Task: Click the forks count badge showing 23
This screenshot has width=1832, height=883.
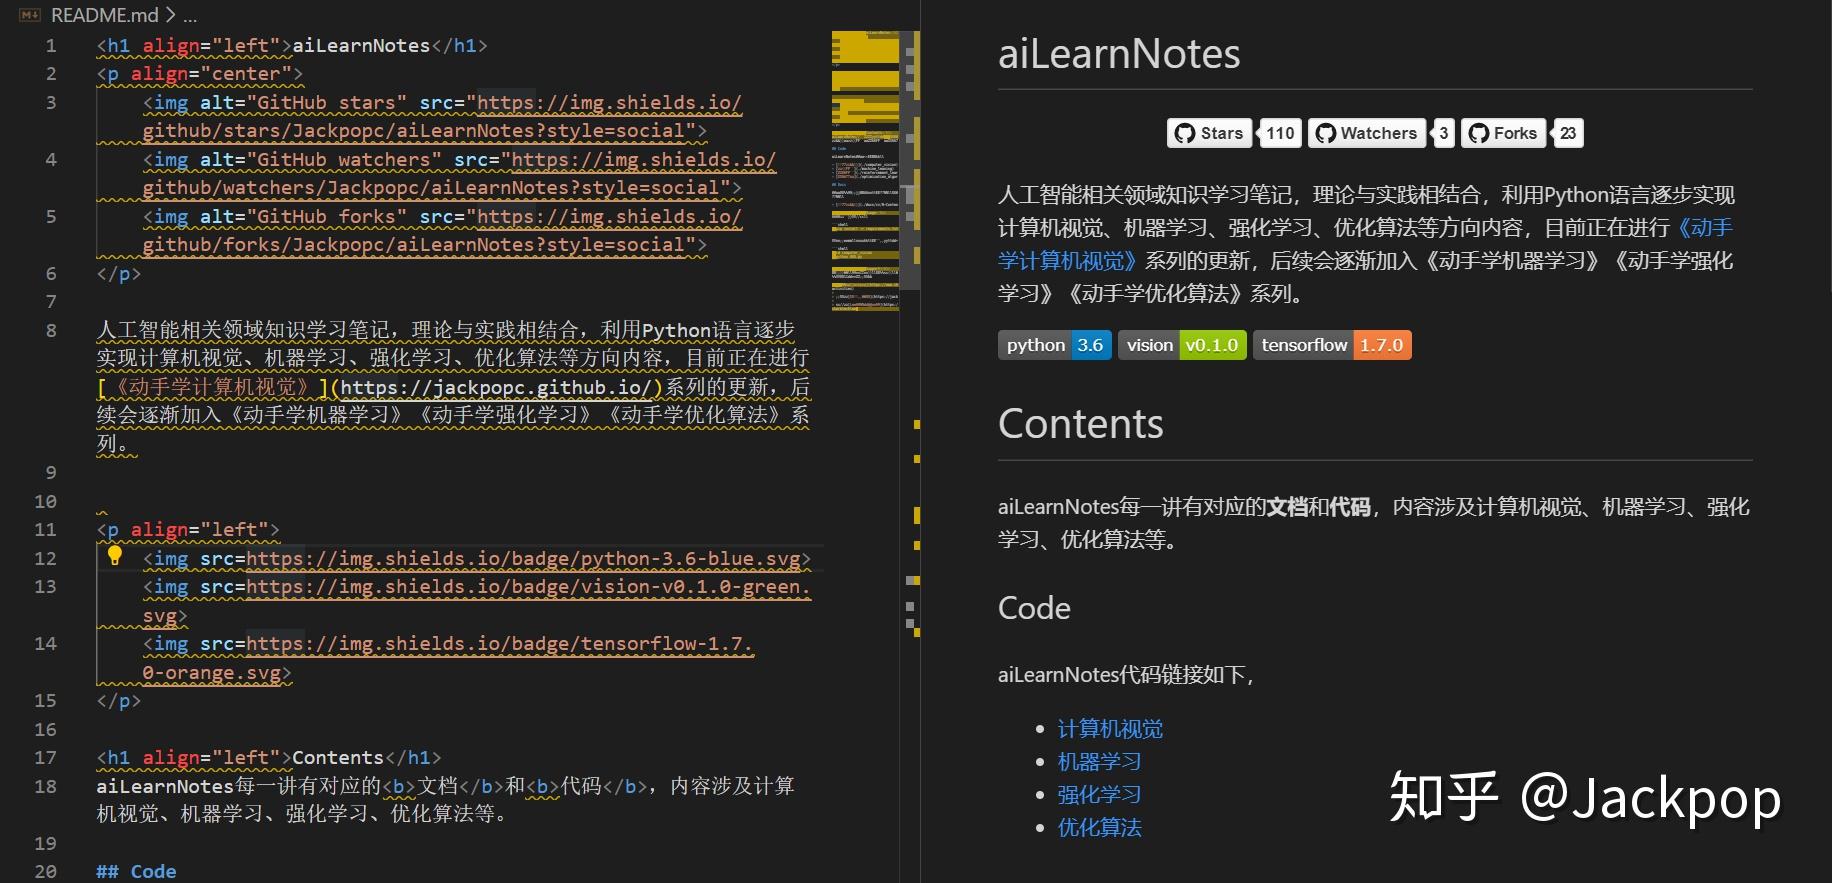Action: click(x=1568, y=133)
